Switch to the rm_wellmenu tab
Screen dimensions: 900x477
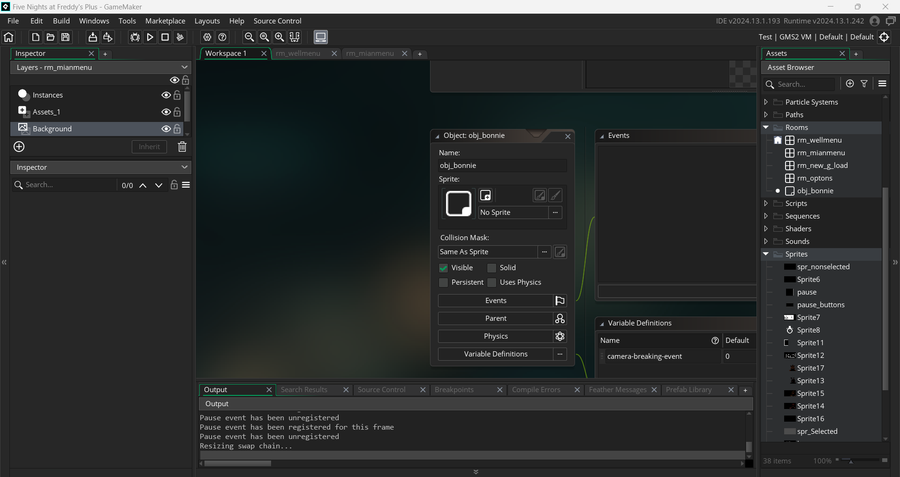tap(298, 53)
